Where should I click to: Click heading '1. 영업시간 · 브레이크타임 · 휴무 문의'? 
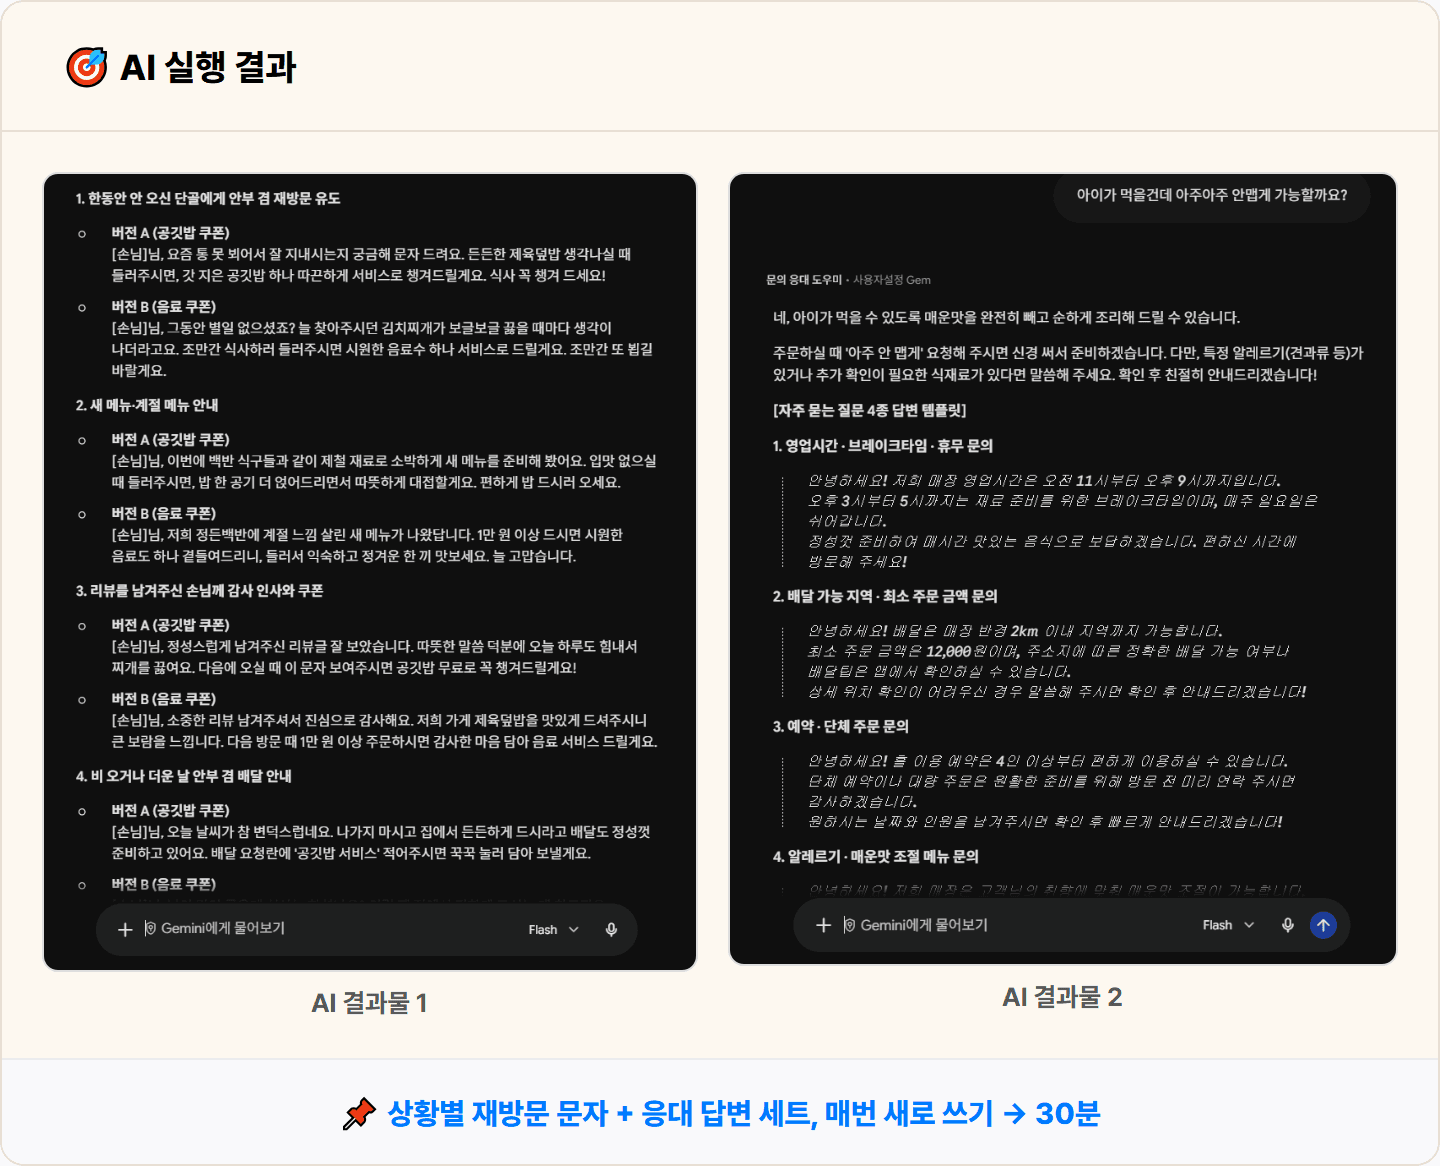coord(882,446)
